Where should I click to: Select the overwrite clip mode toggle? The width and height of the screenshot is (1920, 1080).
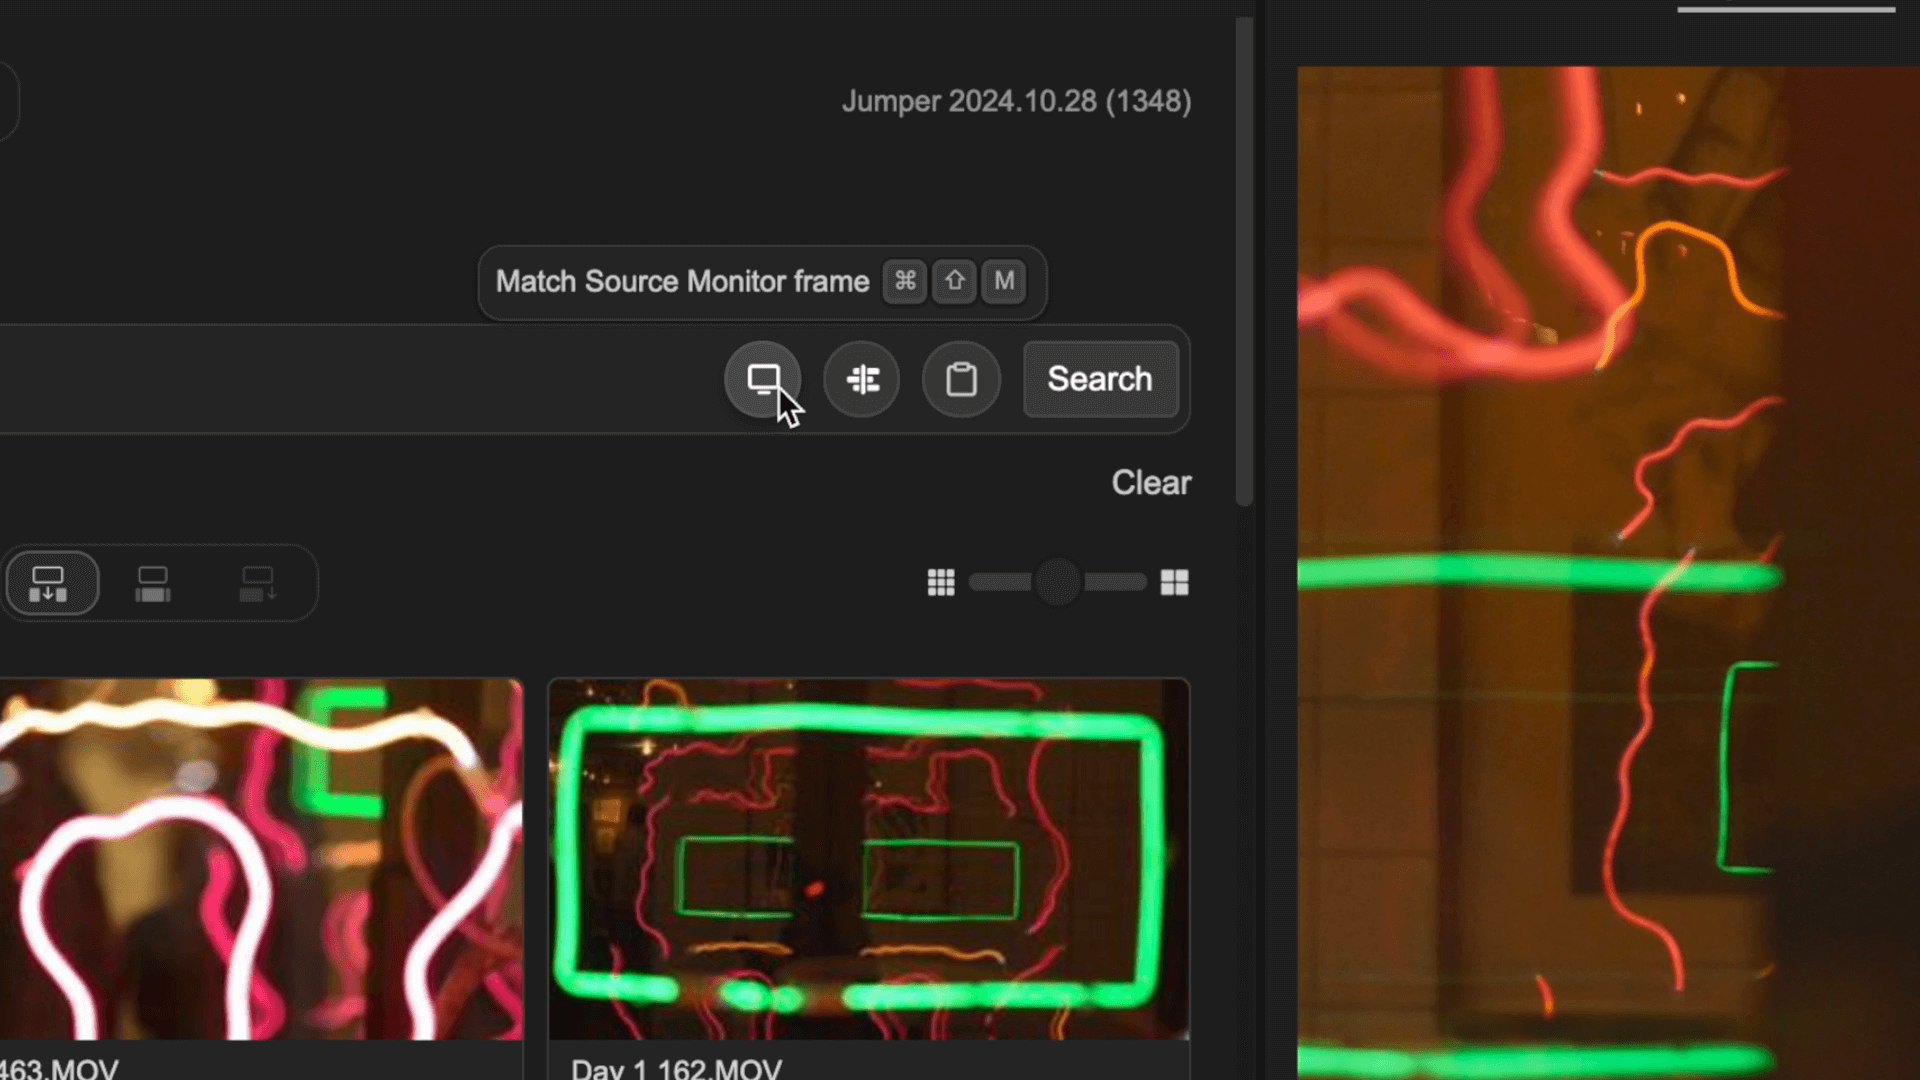[x=153, y=583]
